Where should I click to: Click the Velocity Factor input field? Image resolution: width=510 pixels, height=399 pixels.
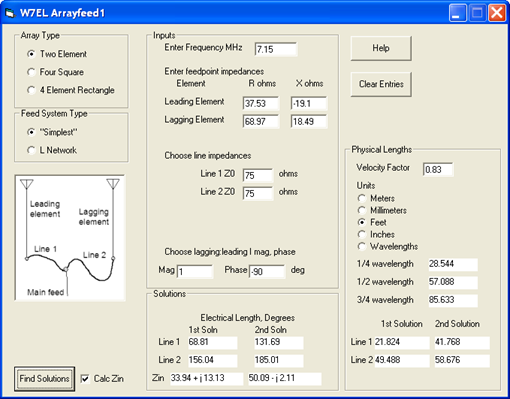pyautogui.click(x=438, y=169)
